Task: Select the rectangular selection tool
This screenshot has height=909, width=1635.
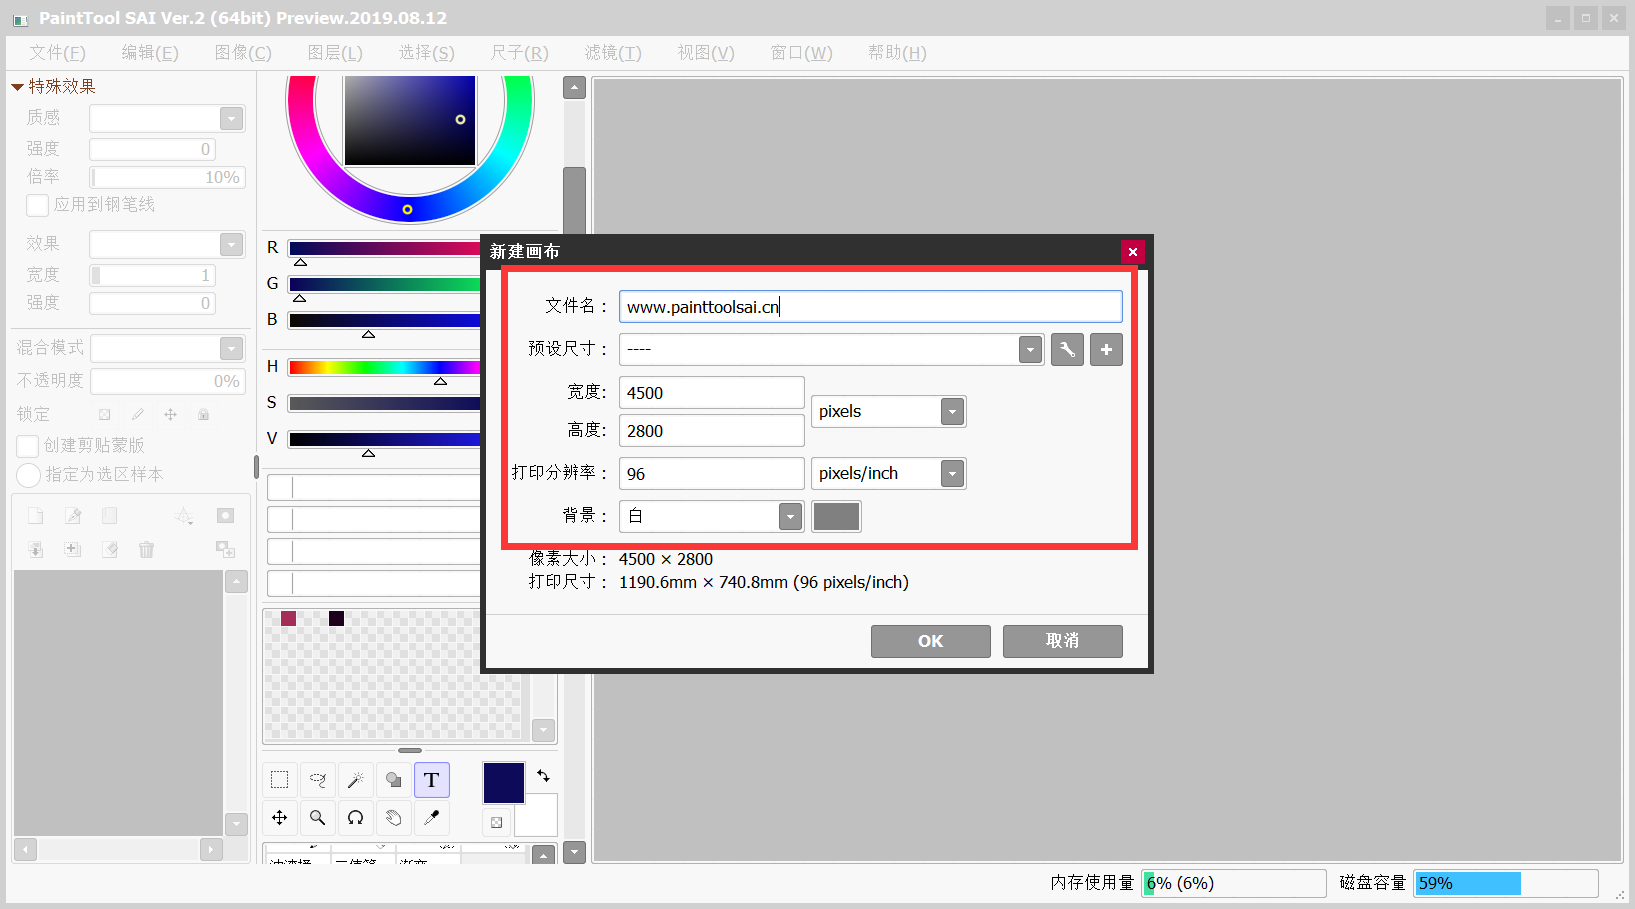Action: click(280, 780)
